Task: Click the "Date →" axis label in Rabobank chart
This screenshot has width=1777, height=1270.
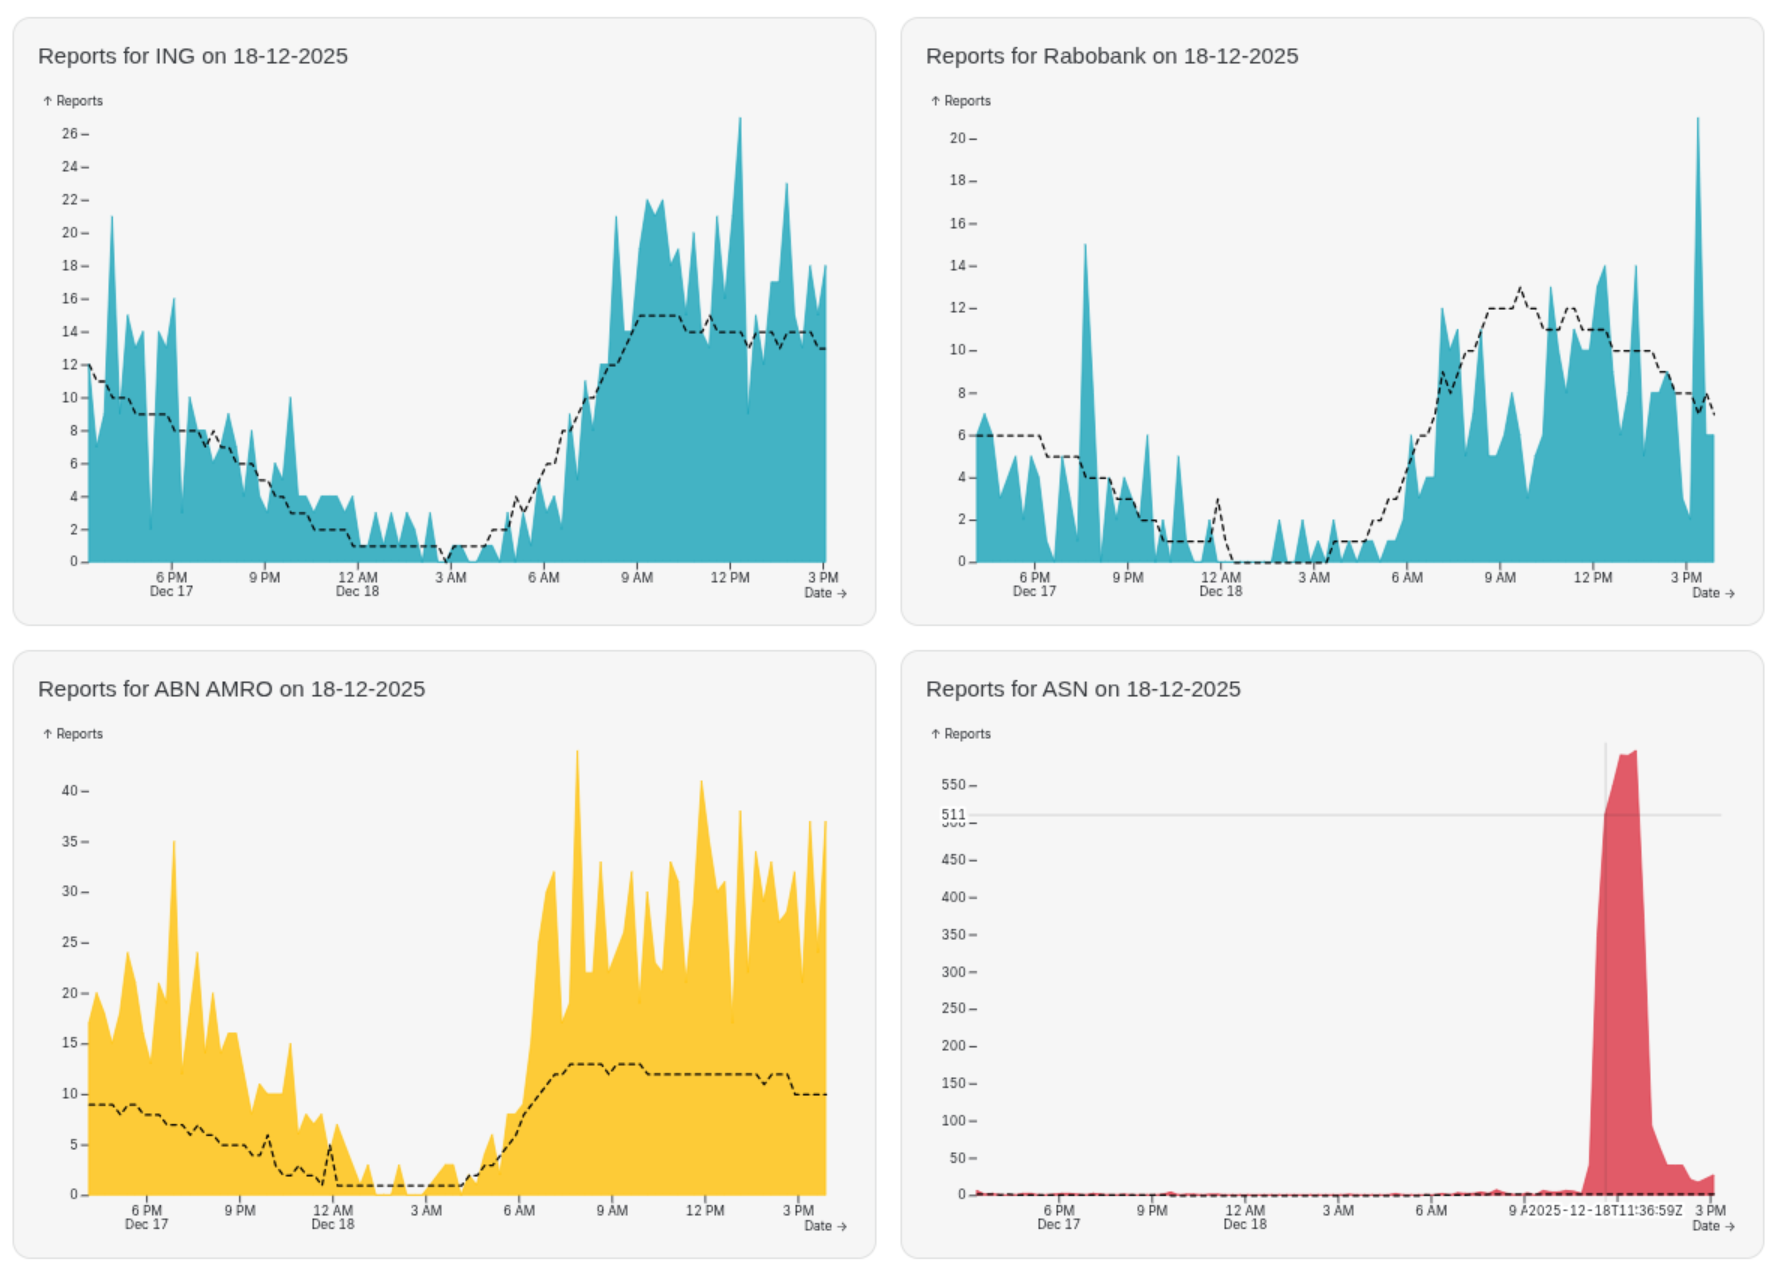Action: point(1713,593)
